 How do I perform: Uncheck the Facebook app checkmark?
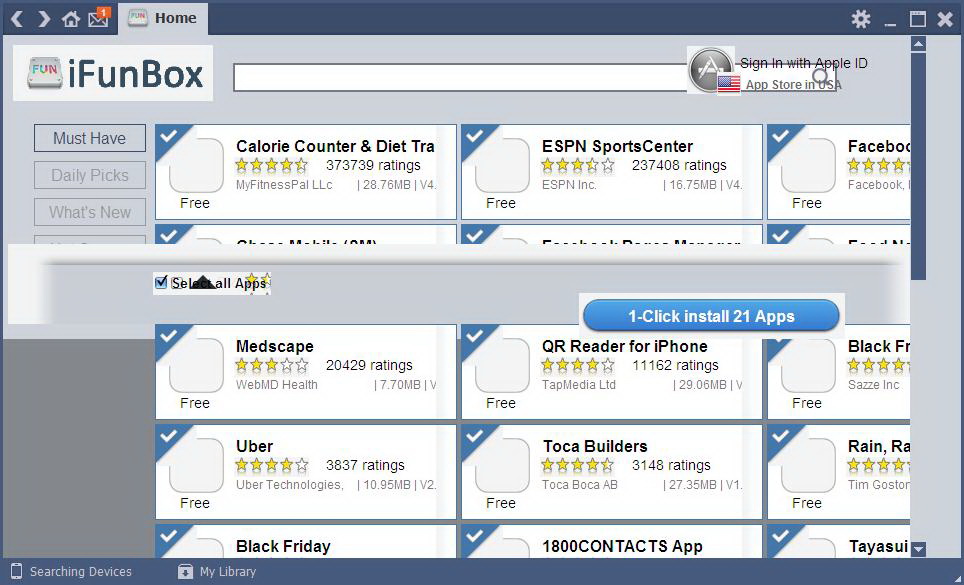780,136
